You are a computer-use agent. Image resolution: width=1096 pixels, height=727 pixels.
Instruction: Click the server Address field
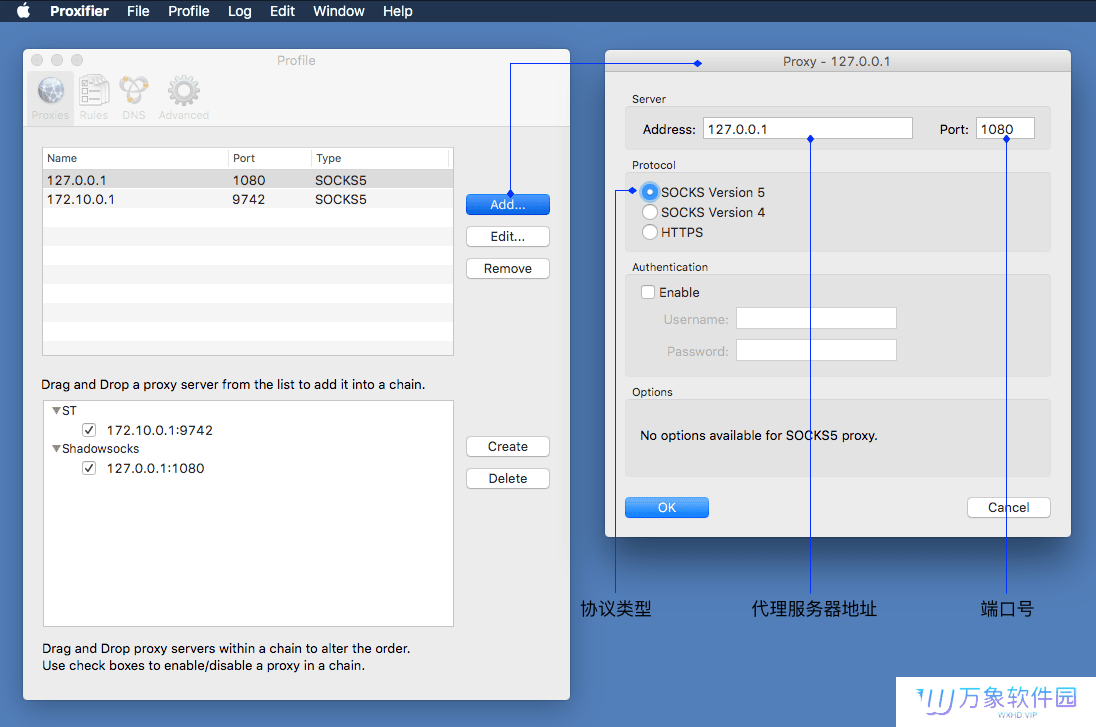click(807, 129)
